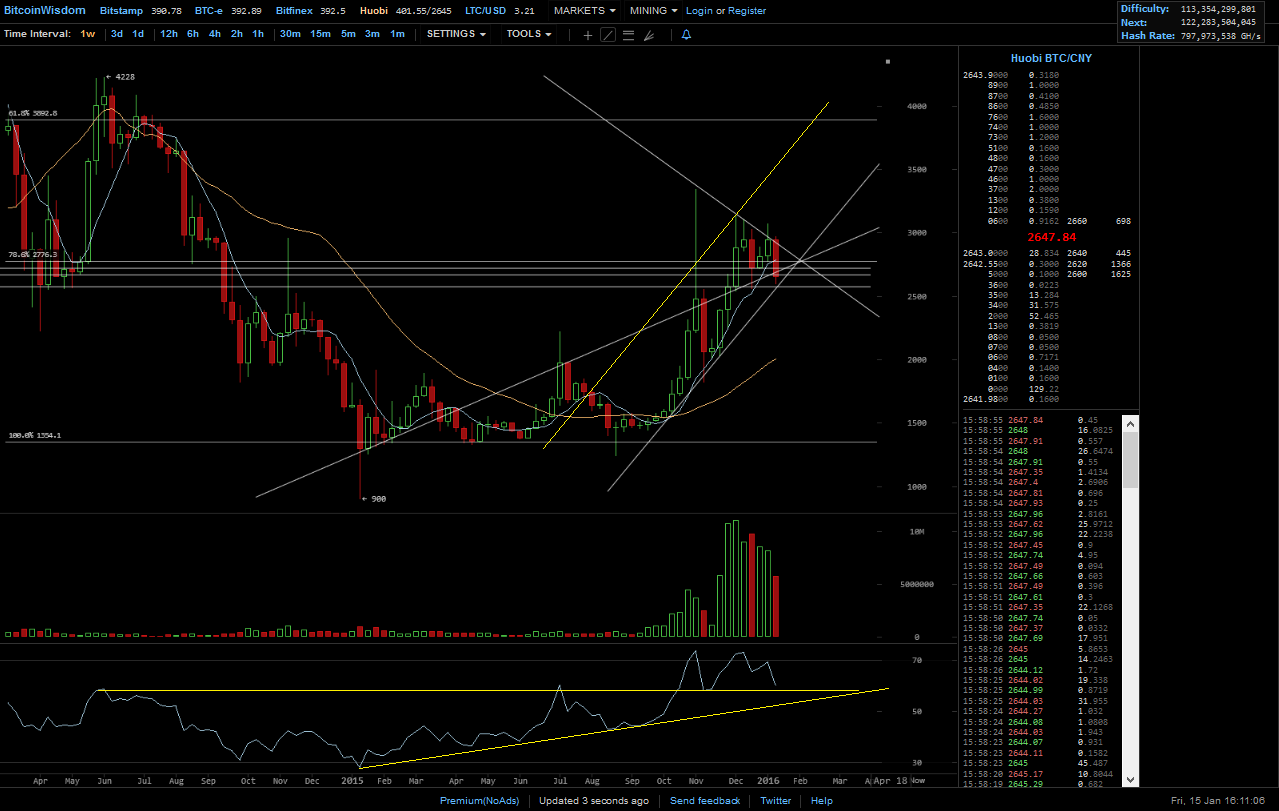The width and height of the screenshot is (1279, 811).
Task: Switch time interval to 15m
Action: pyautogui.click(x=320, y=34)
